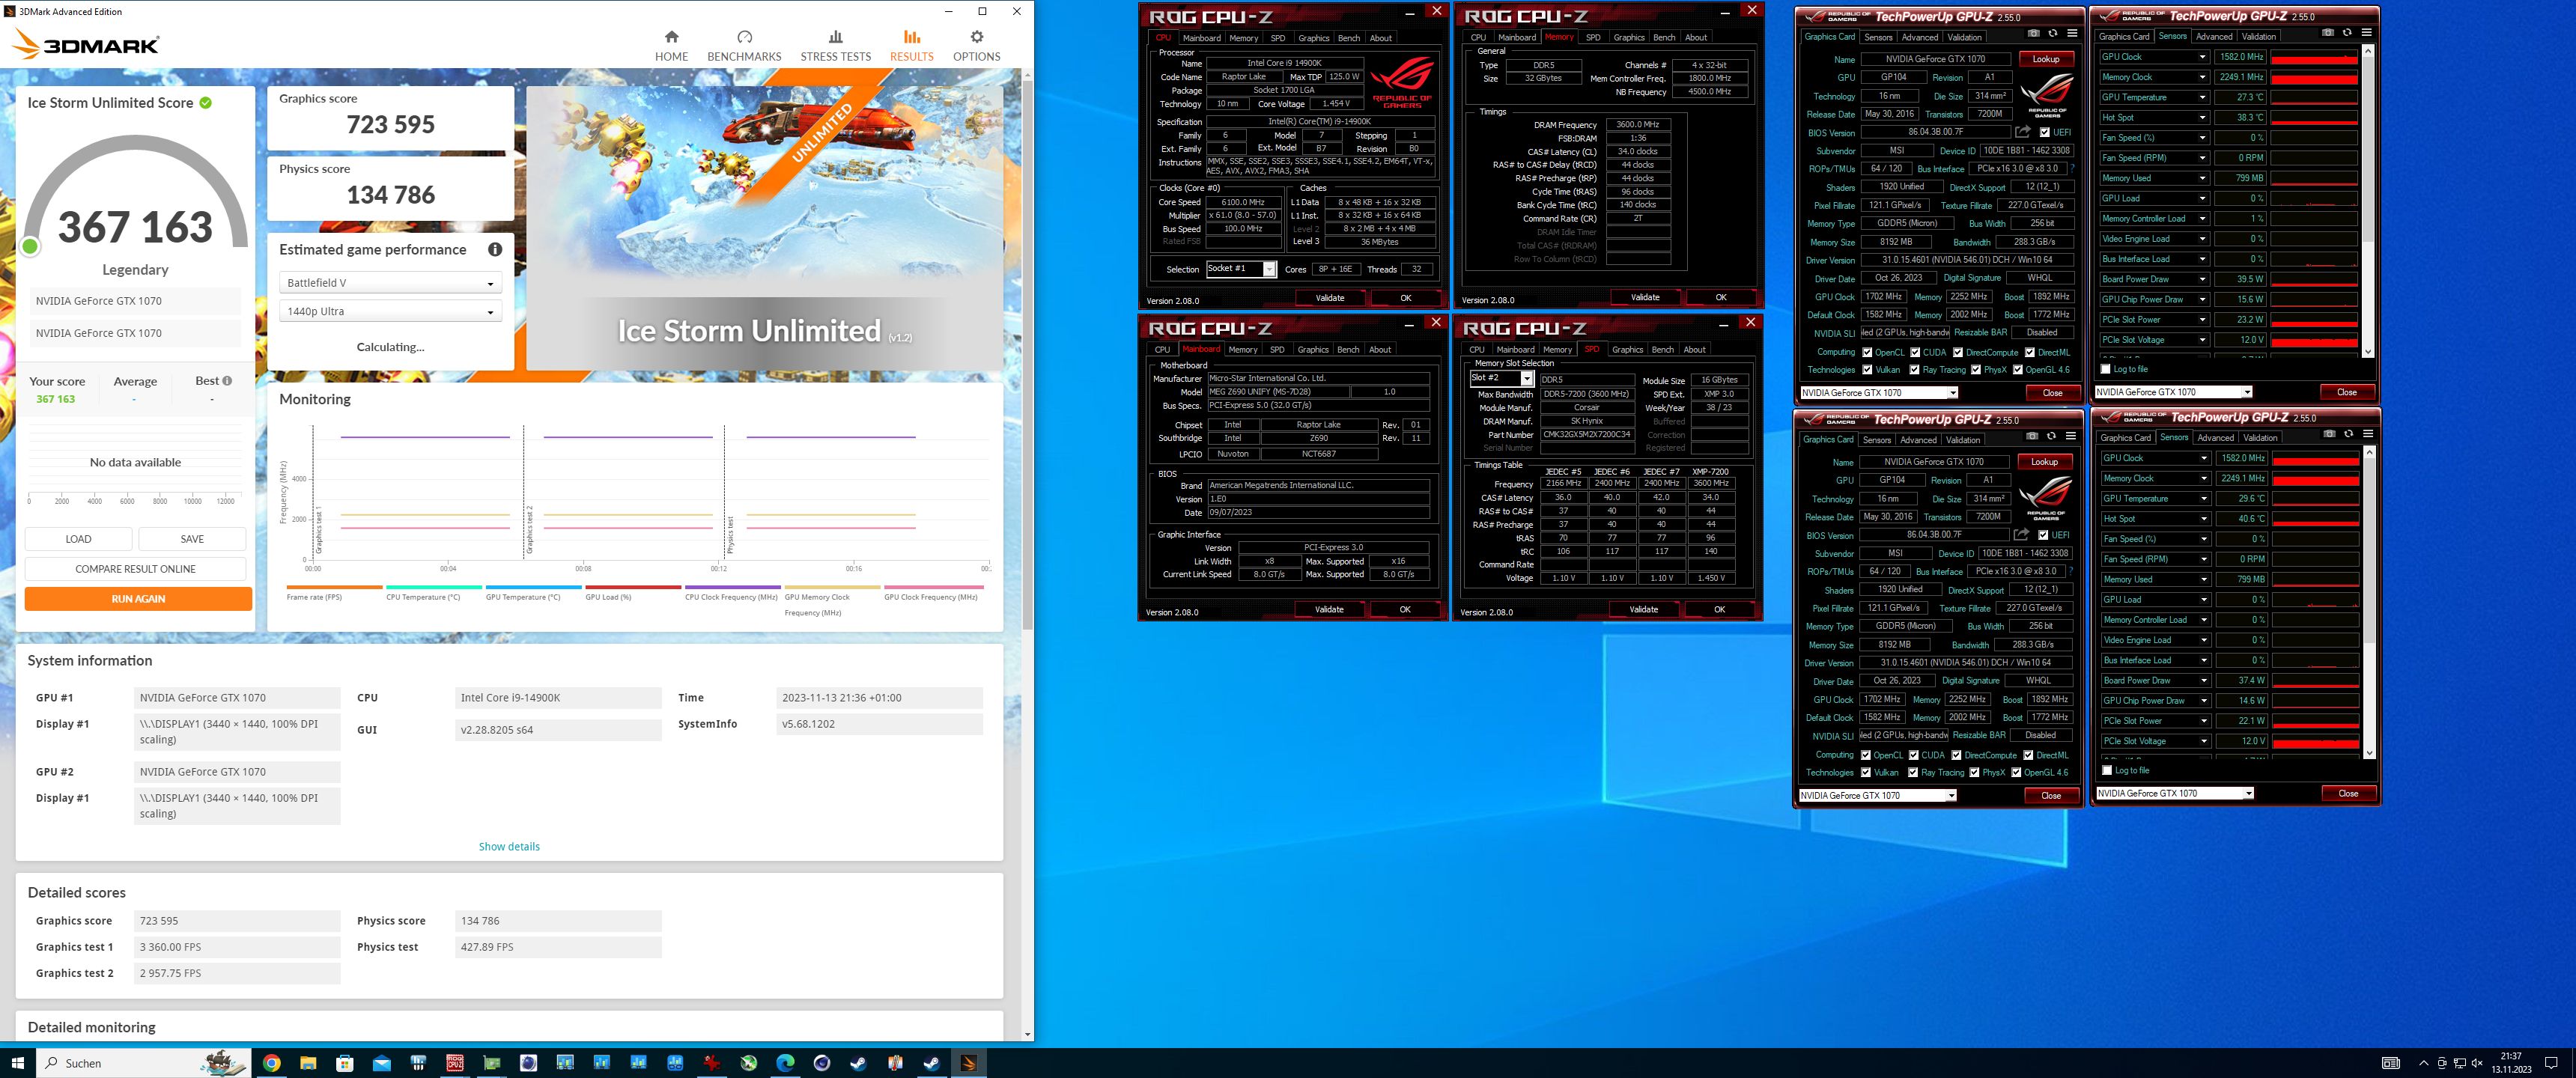Click the green validation check beside Ice Storm score

pos(206,103)
